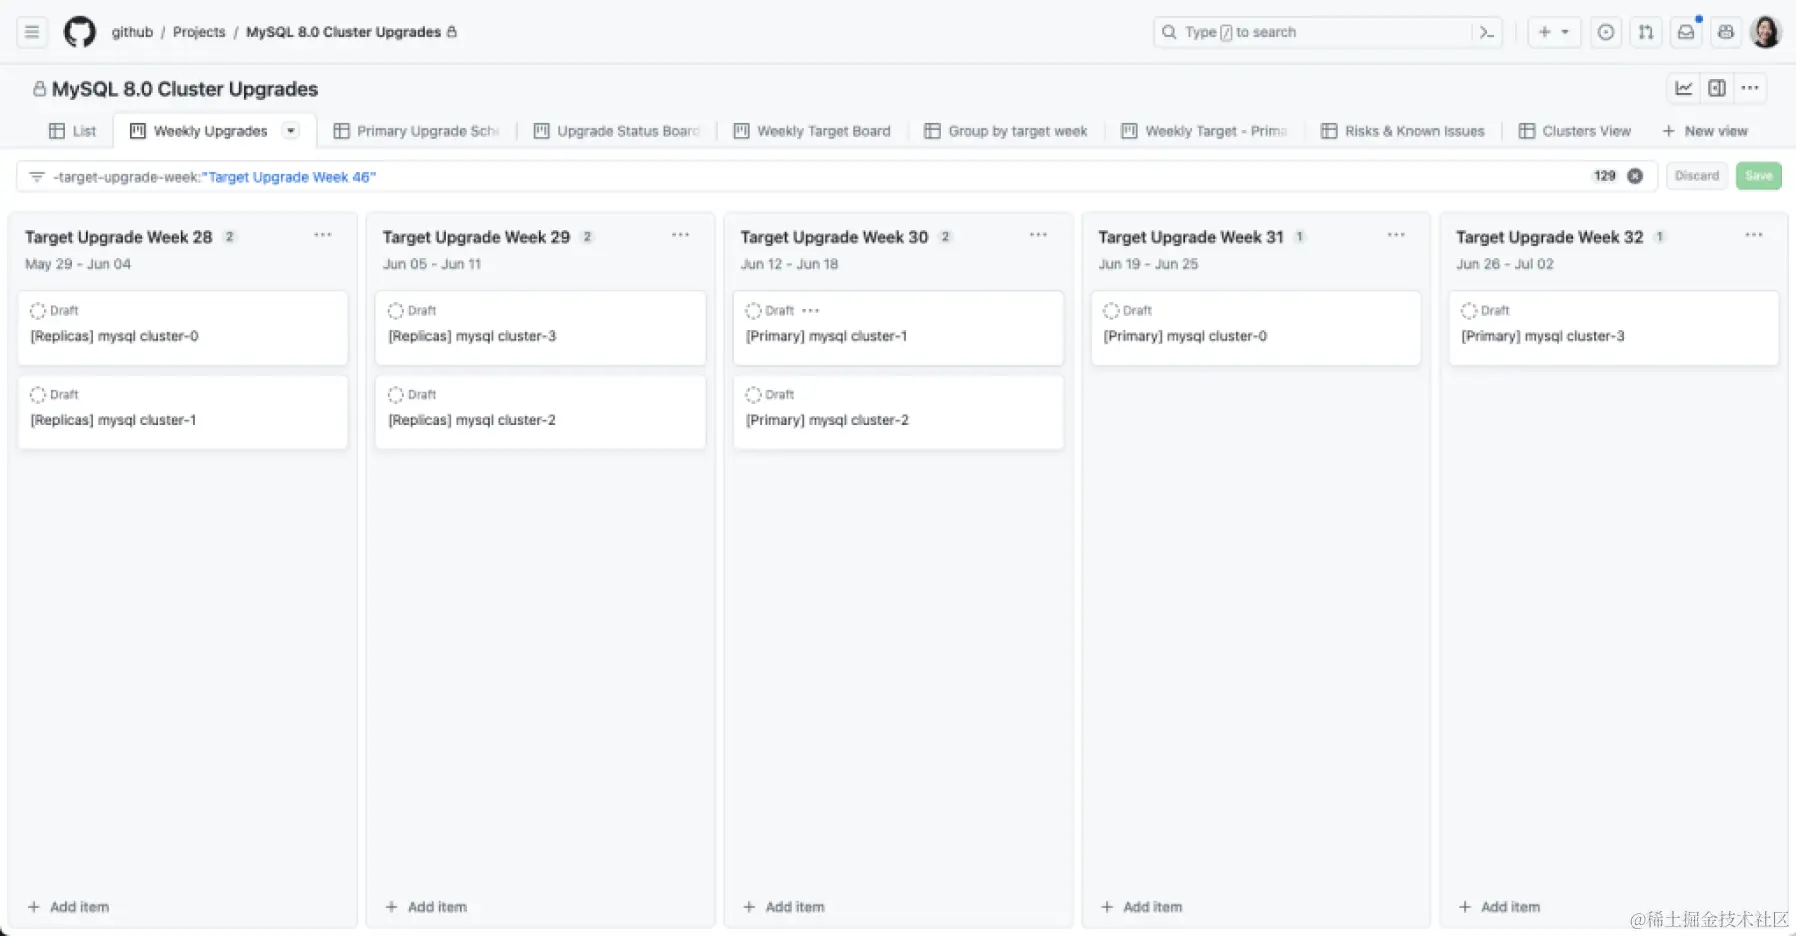Open options on the [Primary] mysql cluster-1 card
The height and width of the screenshot is (936, 1796).
[x=811, y=311]
